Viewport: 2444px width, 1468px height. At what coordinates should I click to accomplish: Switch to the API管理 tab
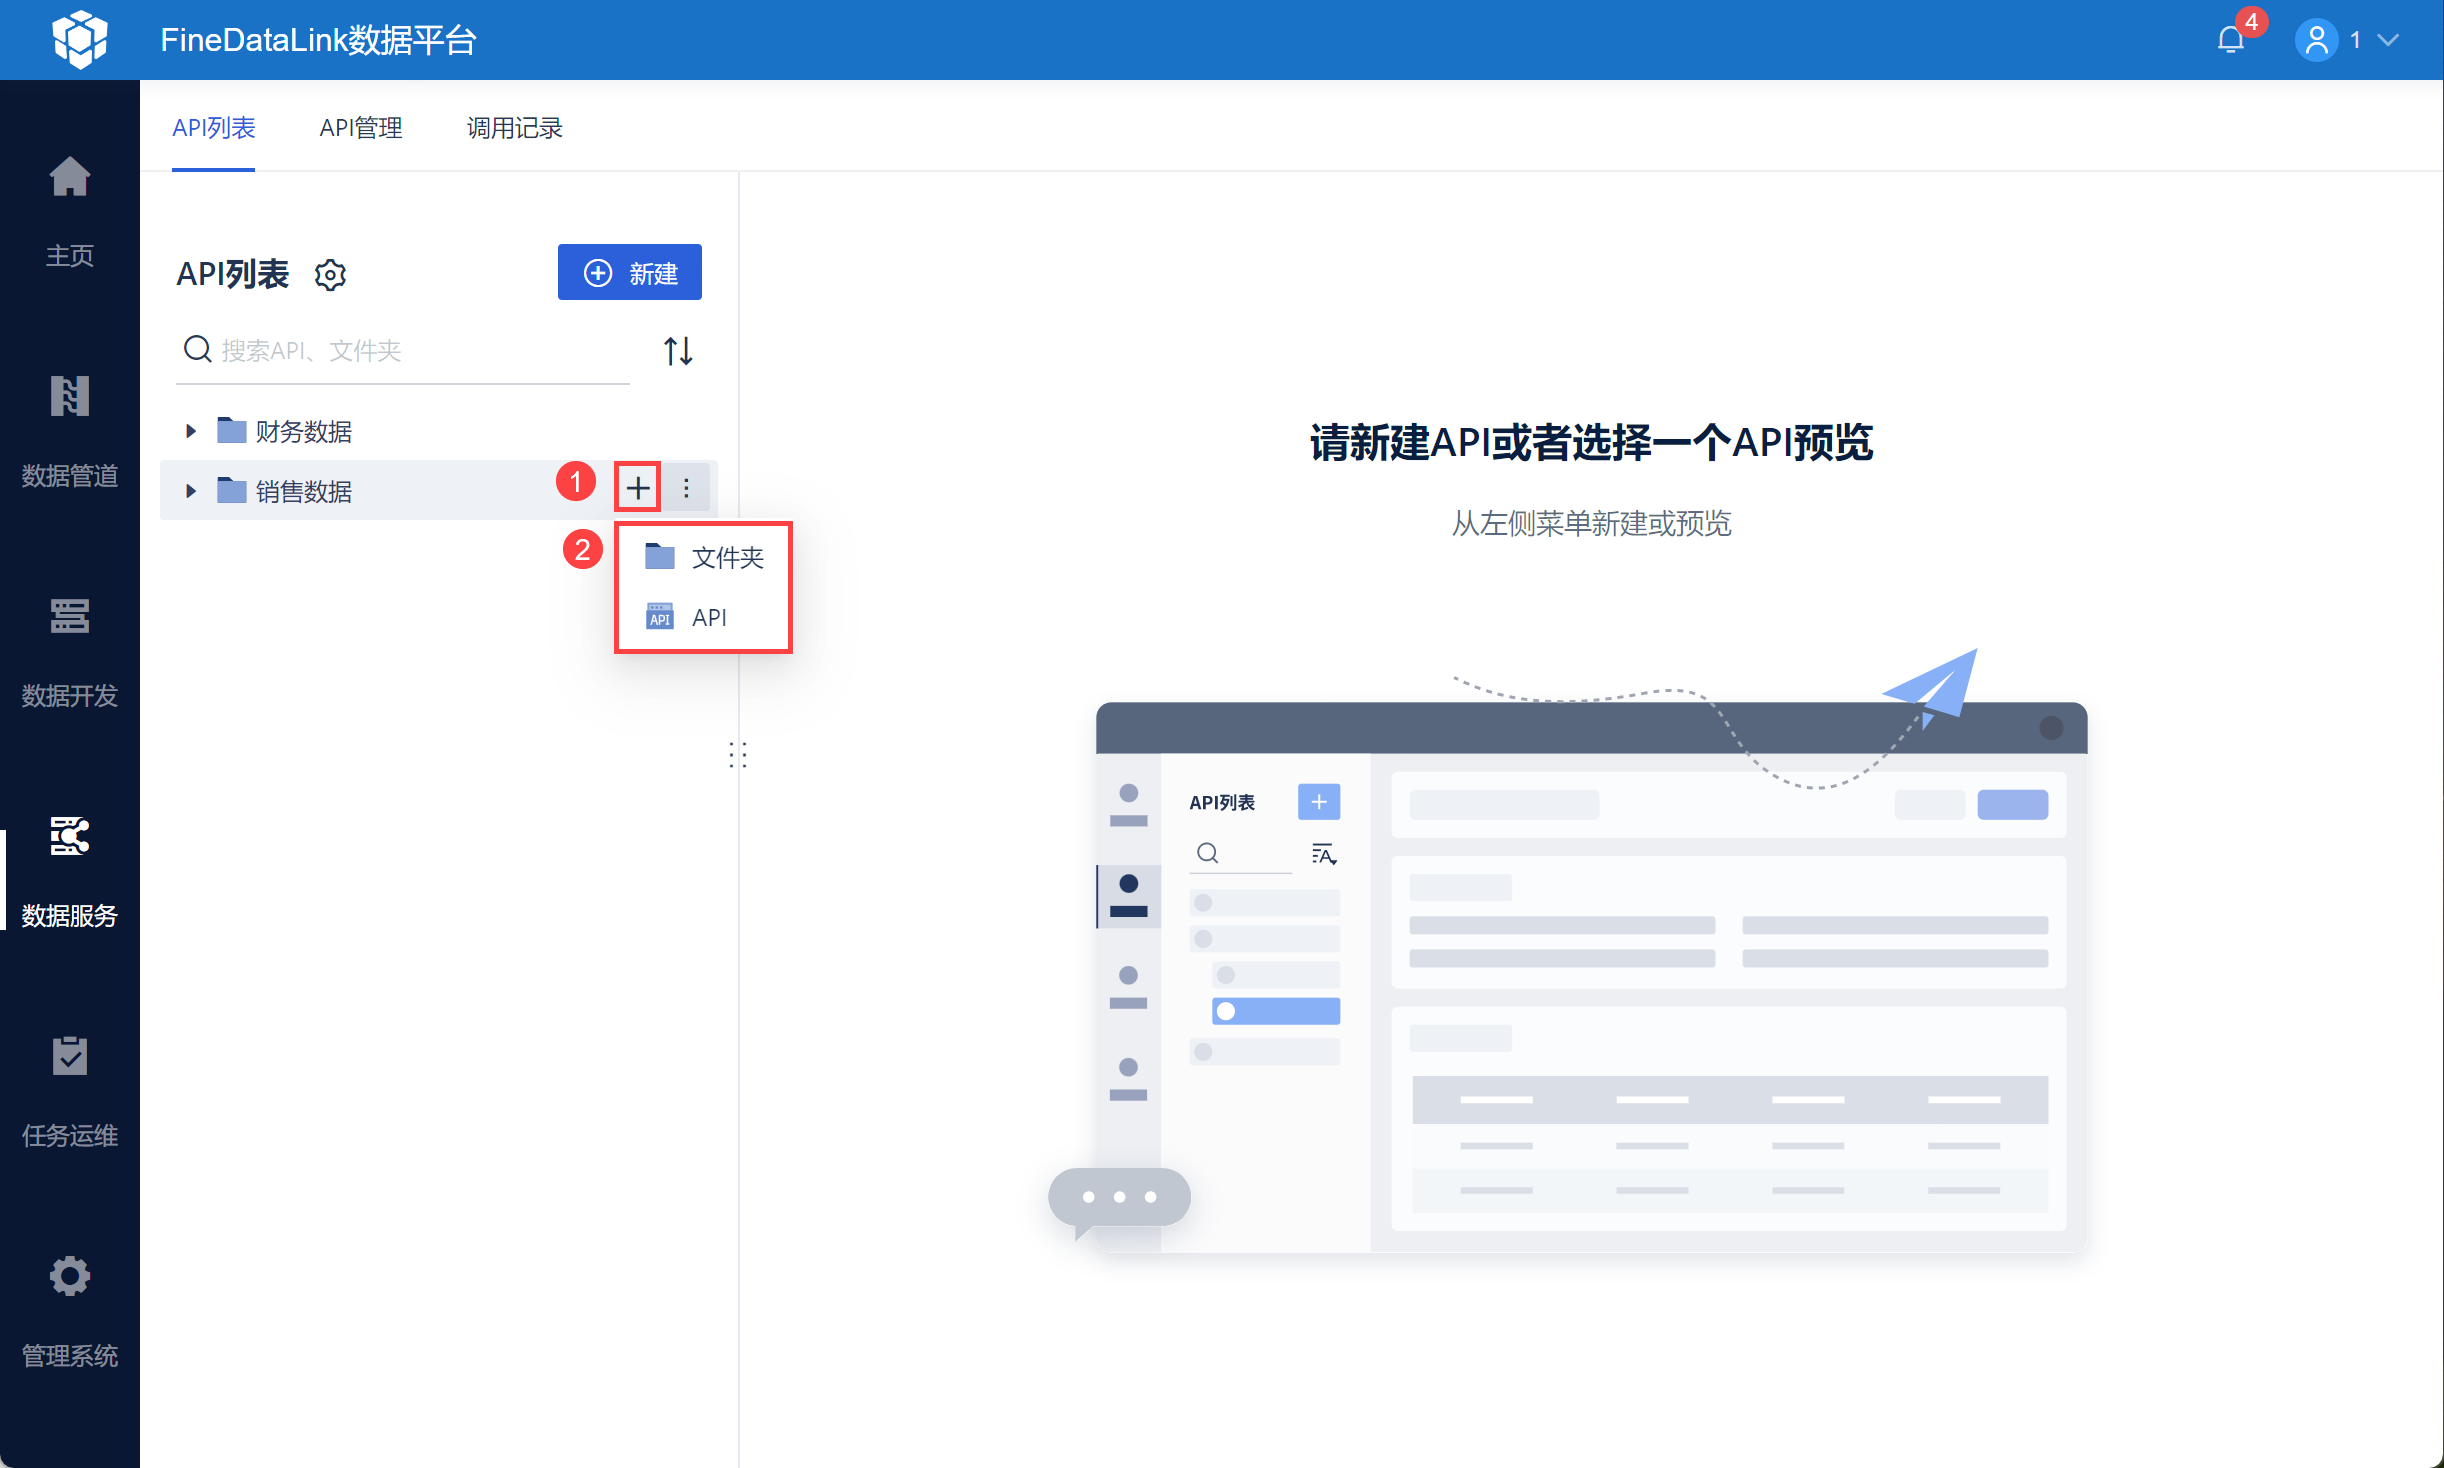point(360,127)
